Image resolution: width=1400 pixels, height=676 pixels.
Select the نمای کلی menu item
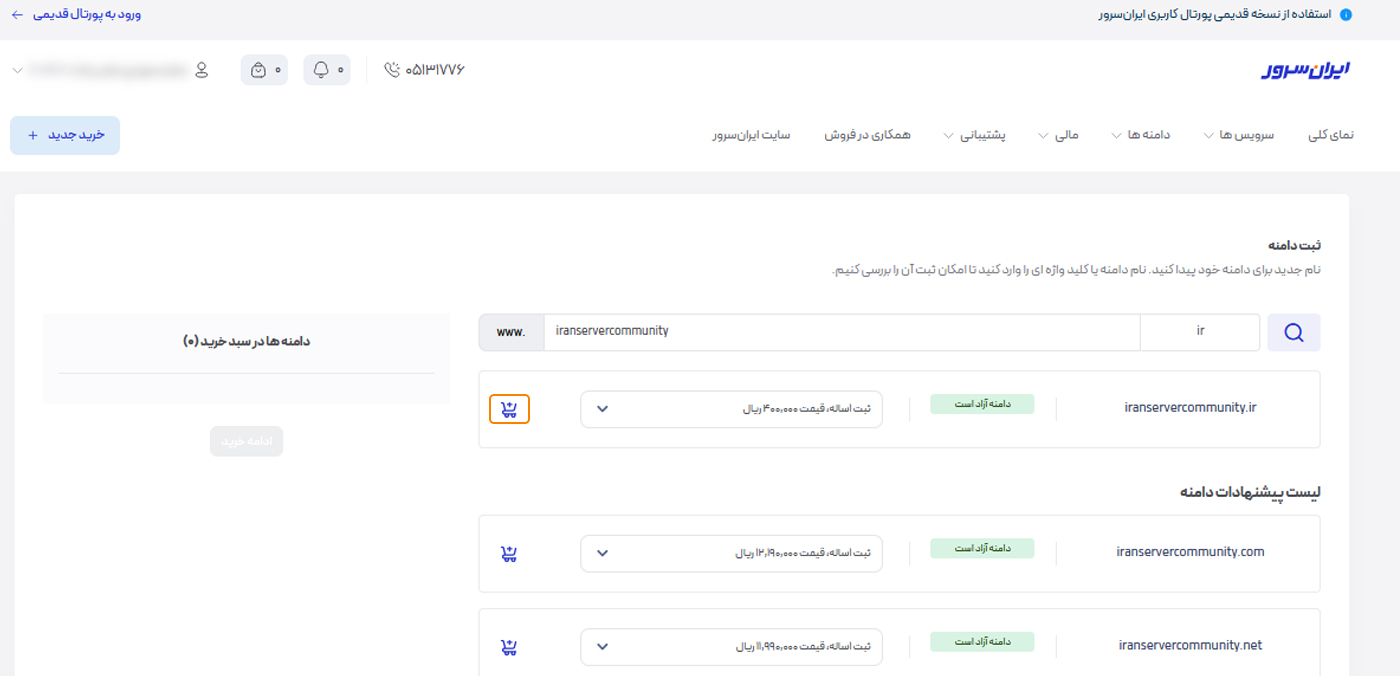(1331, 134)
